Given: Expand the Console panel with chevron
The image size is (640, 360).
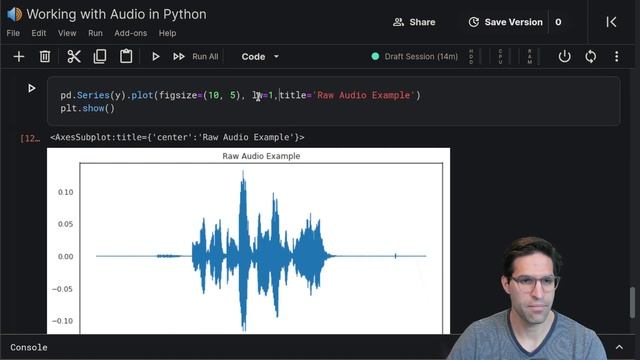Looking at the screenshot, I should pos(619,347).
